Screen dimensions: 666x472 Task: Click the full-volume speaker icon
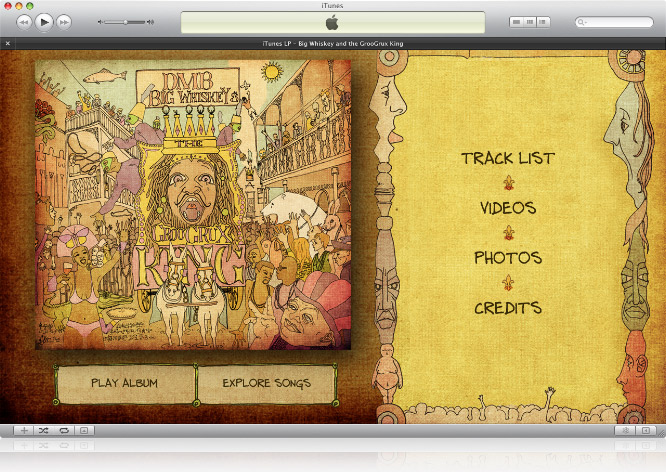(x=150, y=22)
